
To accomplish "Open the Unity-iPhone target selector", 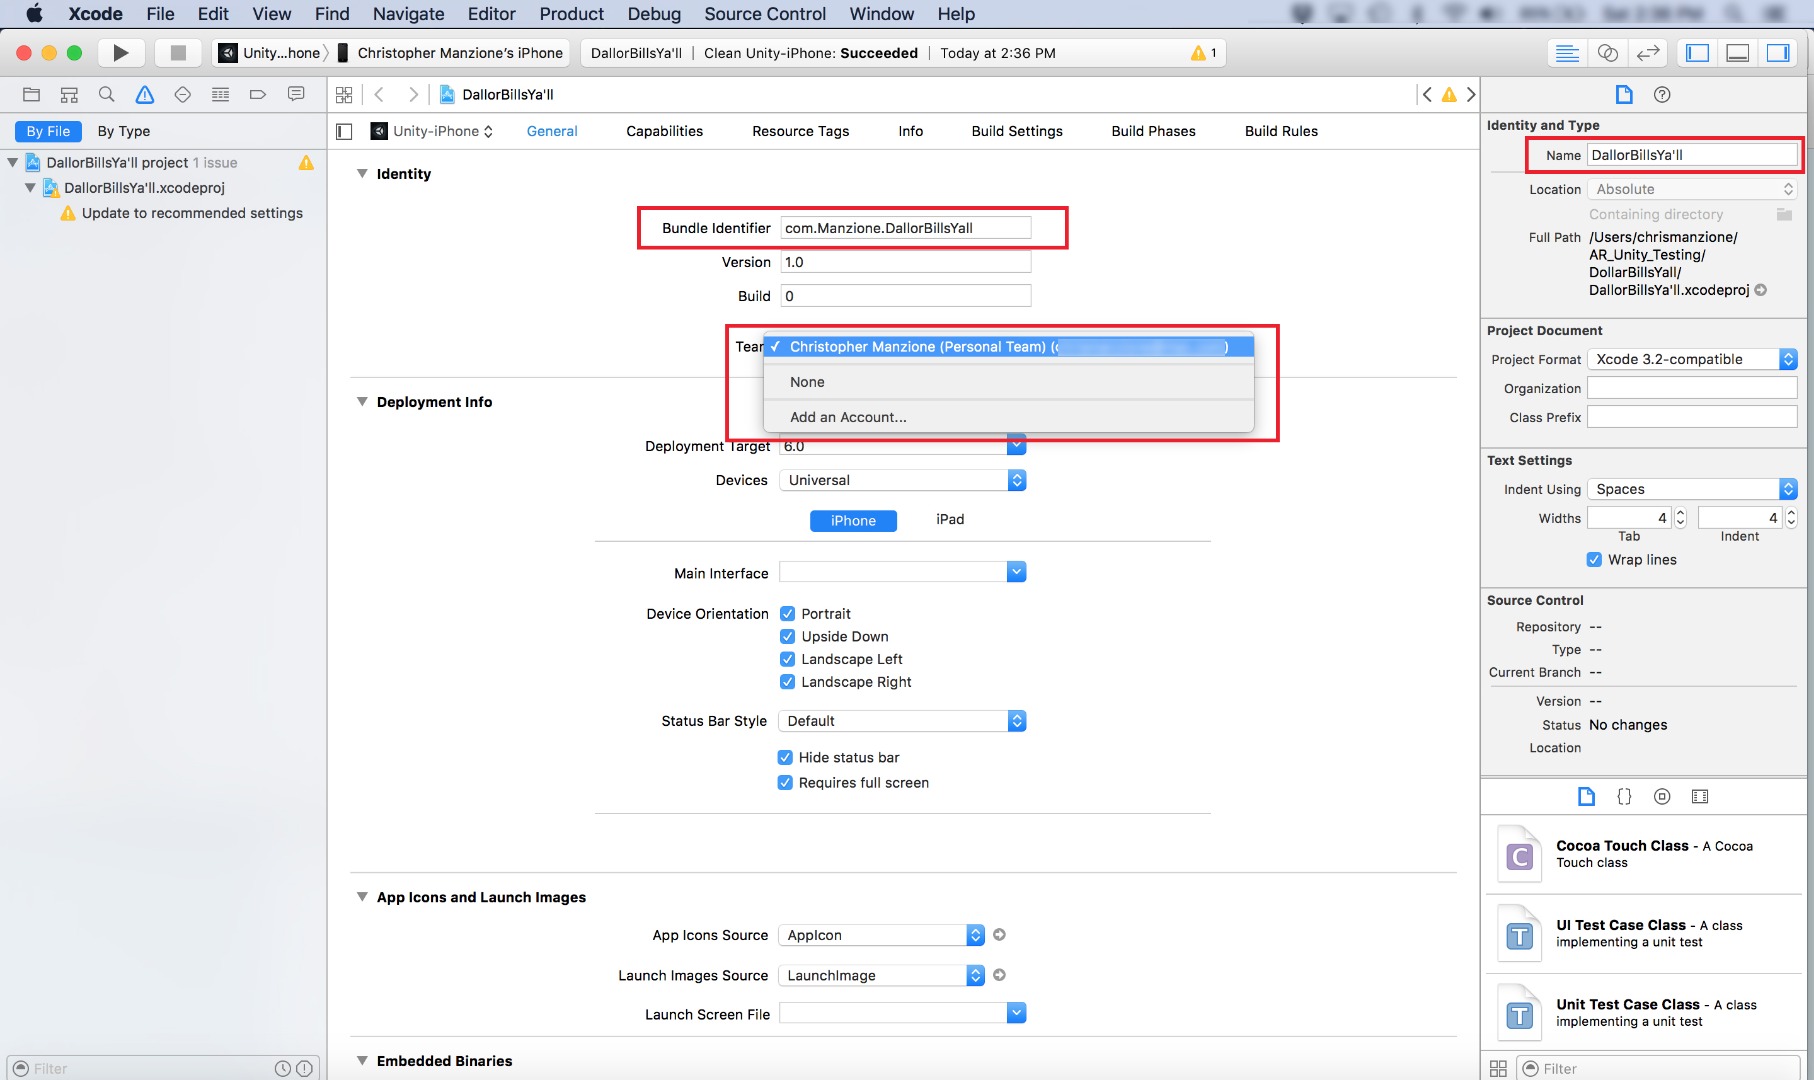I will click(432, 131).
